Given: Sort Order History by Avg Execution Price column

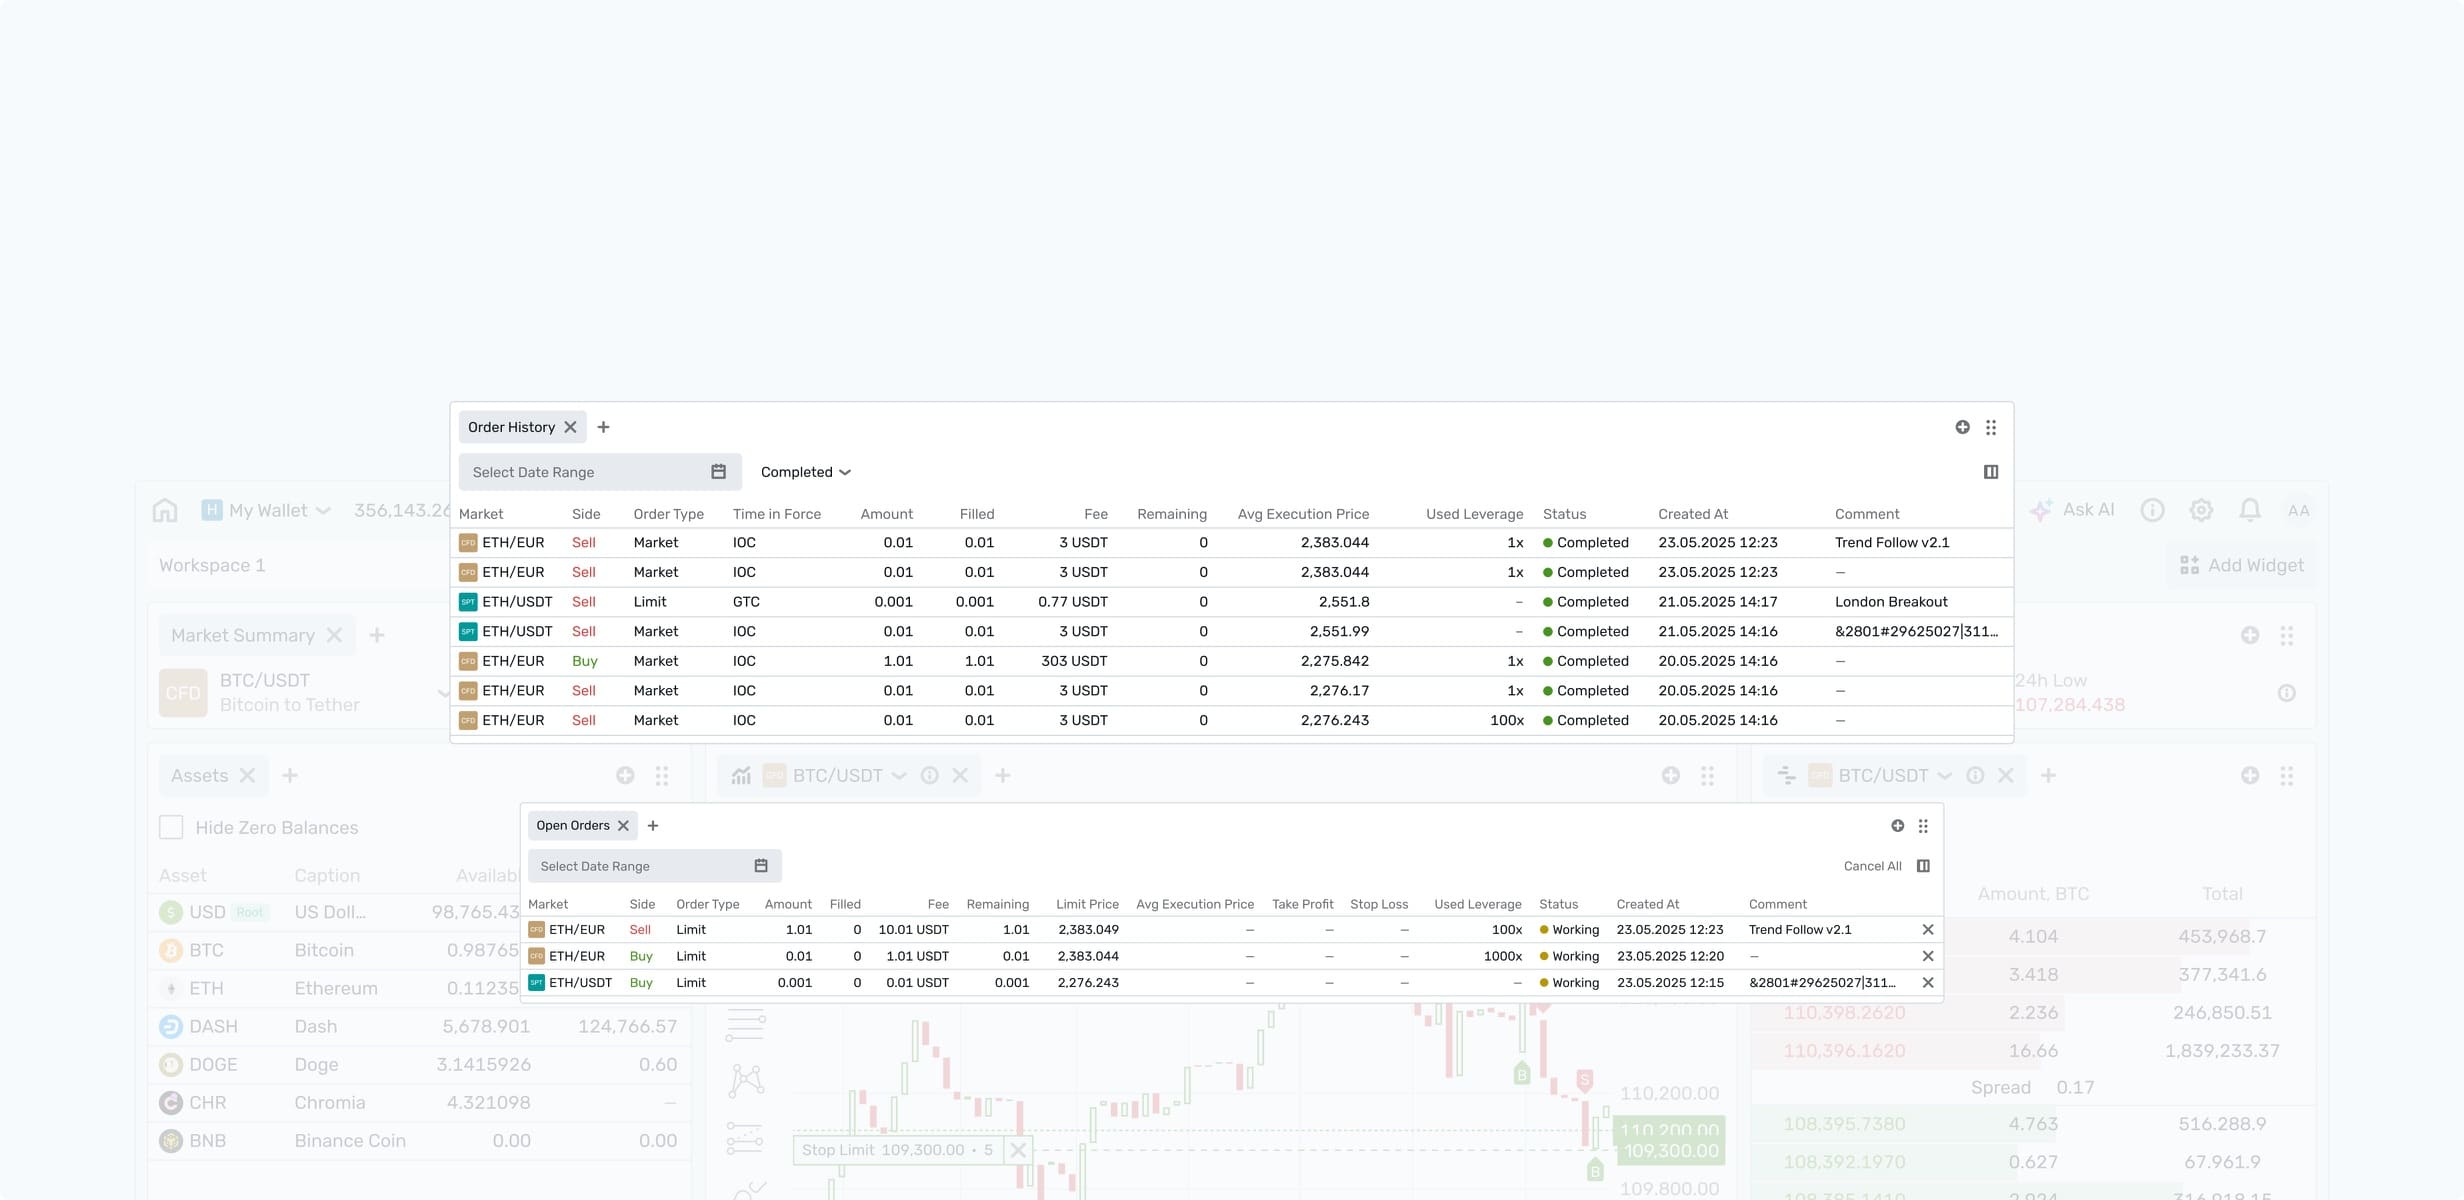Looking at the screenshot, I should coord(1303,514).
